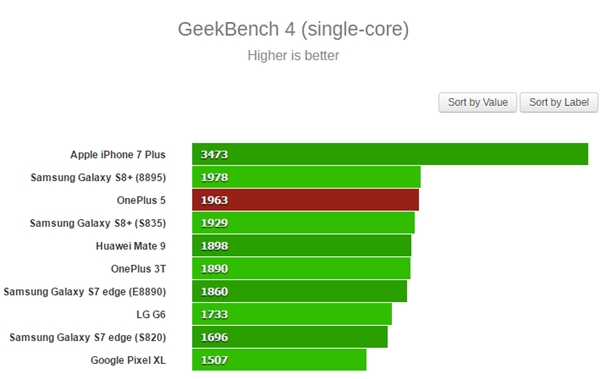Click the Sort by Value button

pos(478,102)
